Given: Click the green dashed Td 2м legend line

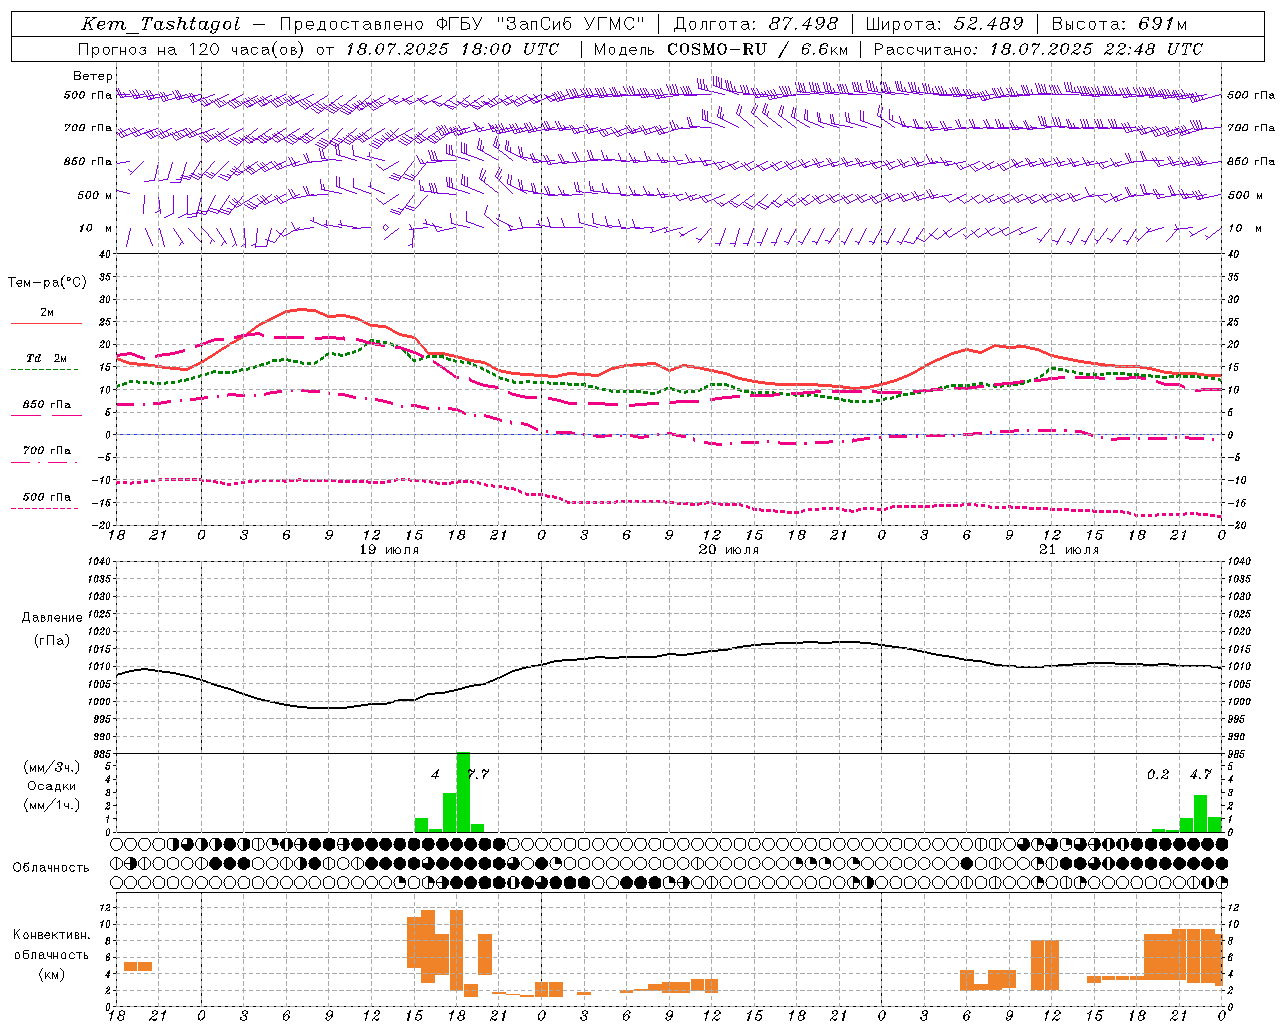Looking at the screenshot, I should [x=44, y=370].
